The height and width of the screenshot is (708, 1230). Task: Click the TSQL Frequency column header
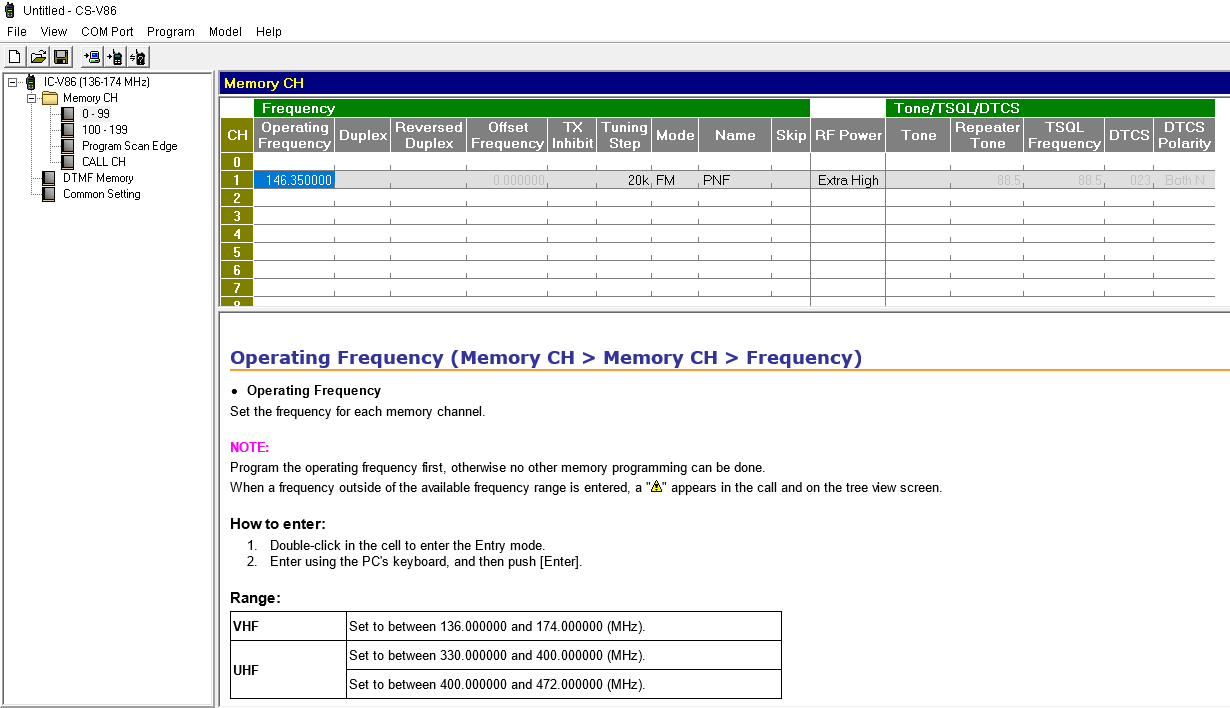click(x=1064, y=135)
